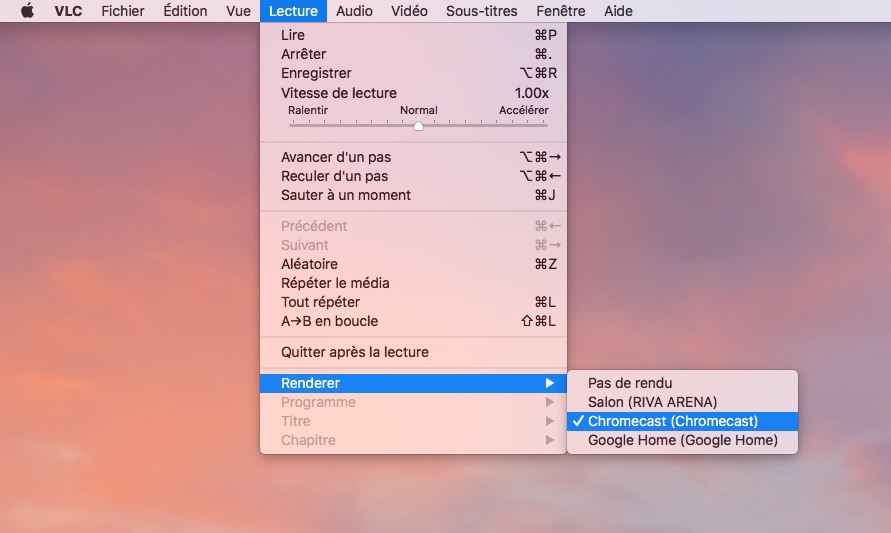Open the Fichier menu
Viewport: 891px width, 533px height.
click(123, 11)
